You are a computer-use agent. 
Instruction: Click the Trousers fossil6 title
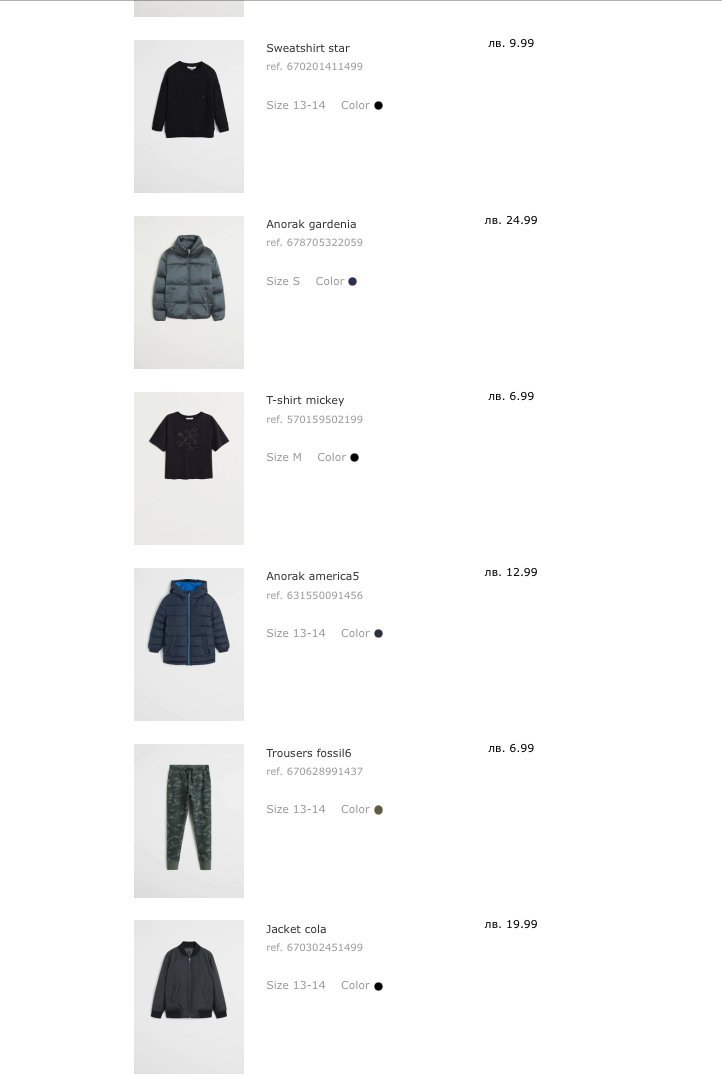click(308, 753)
